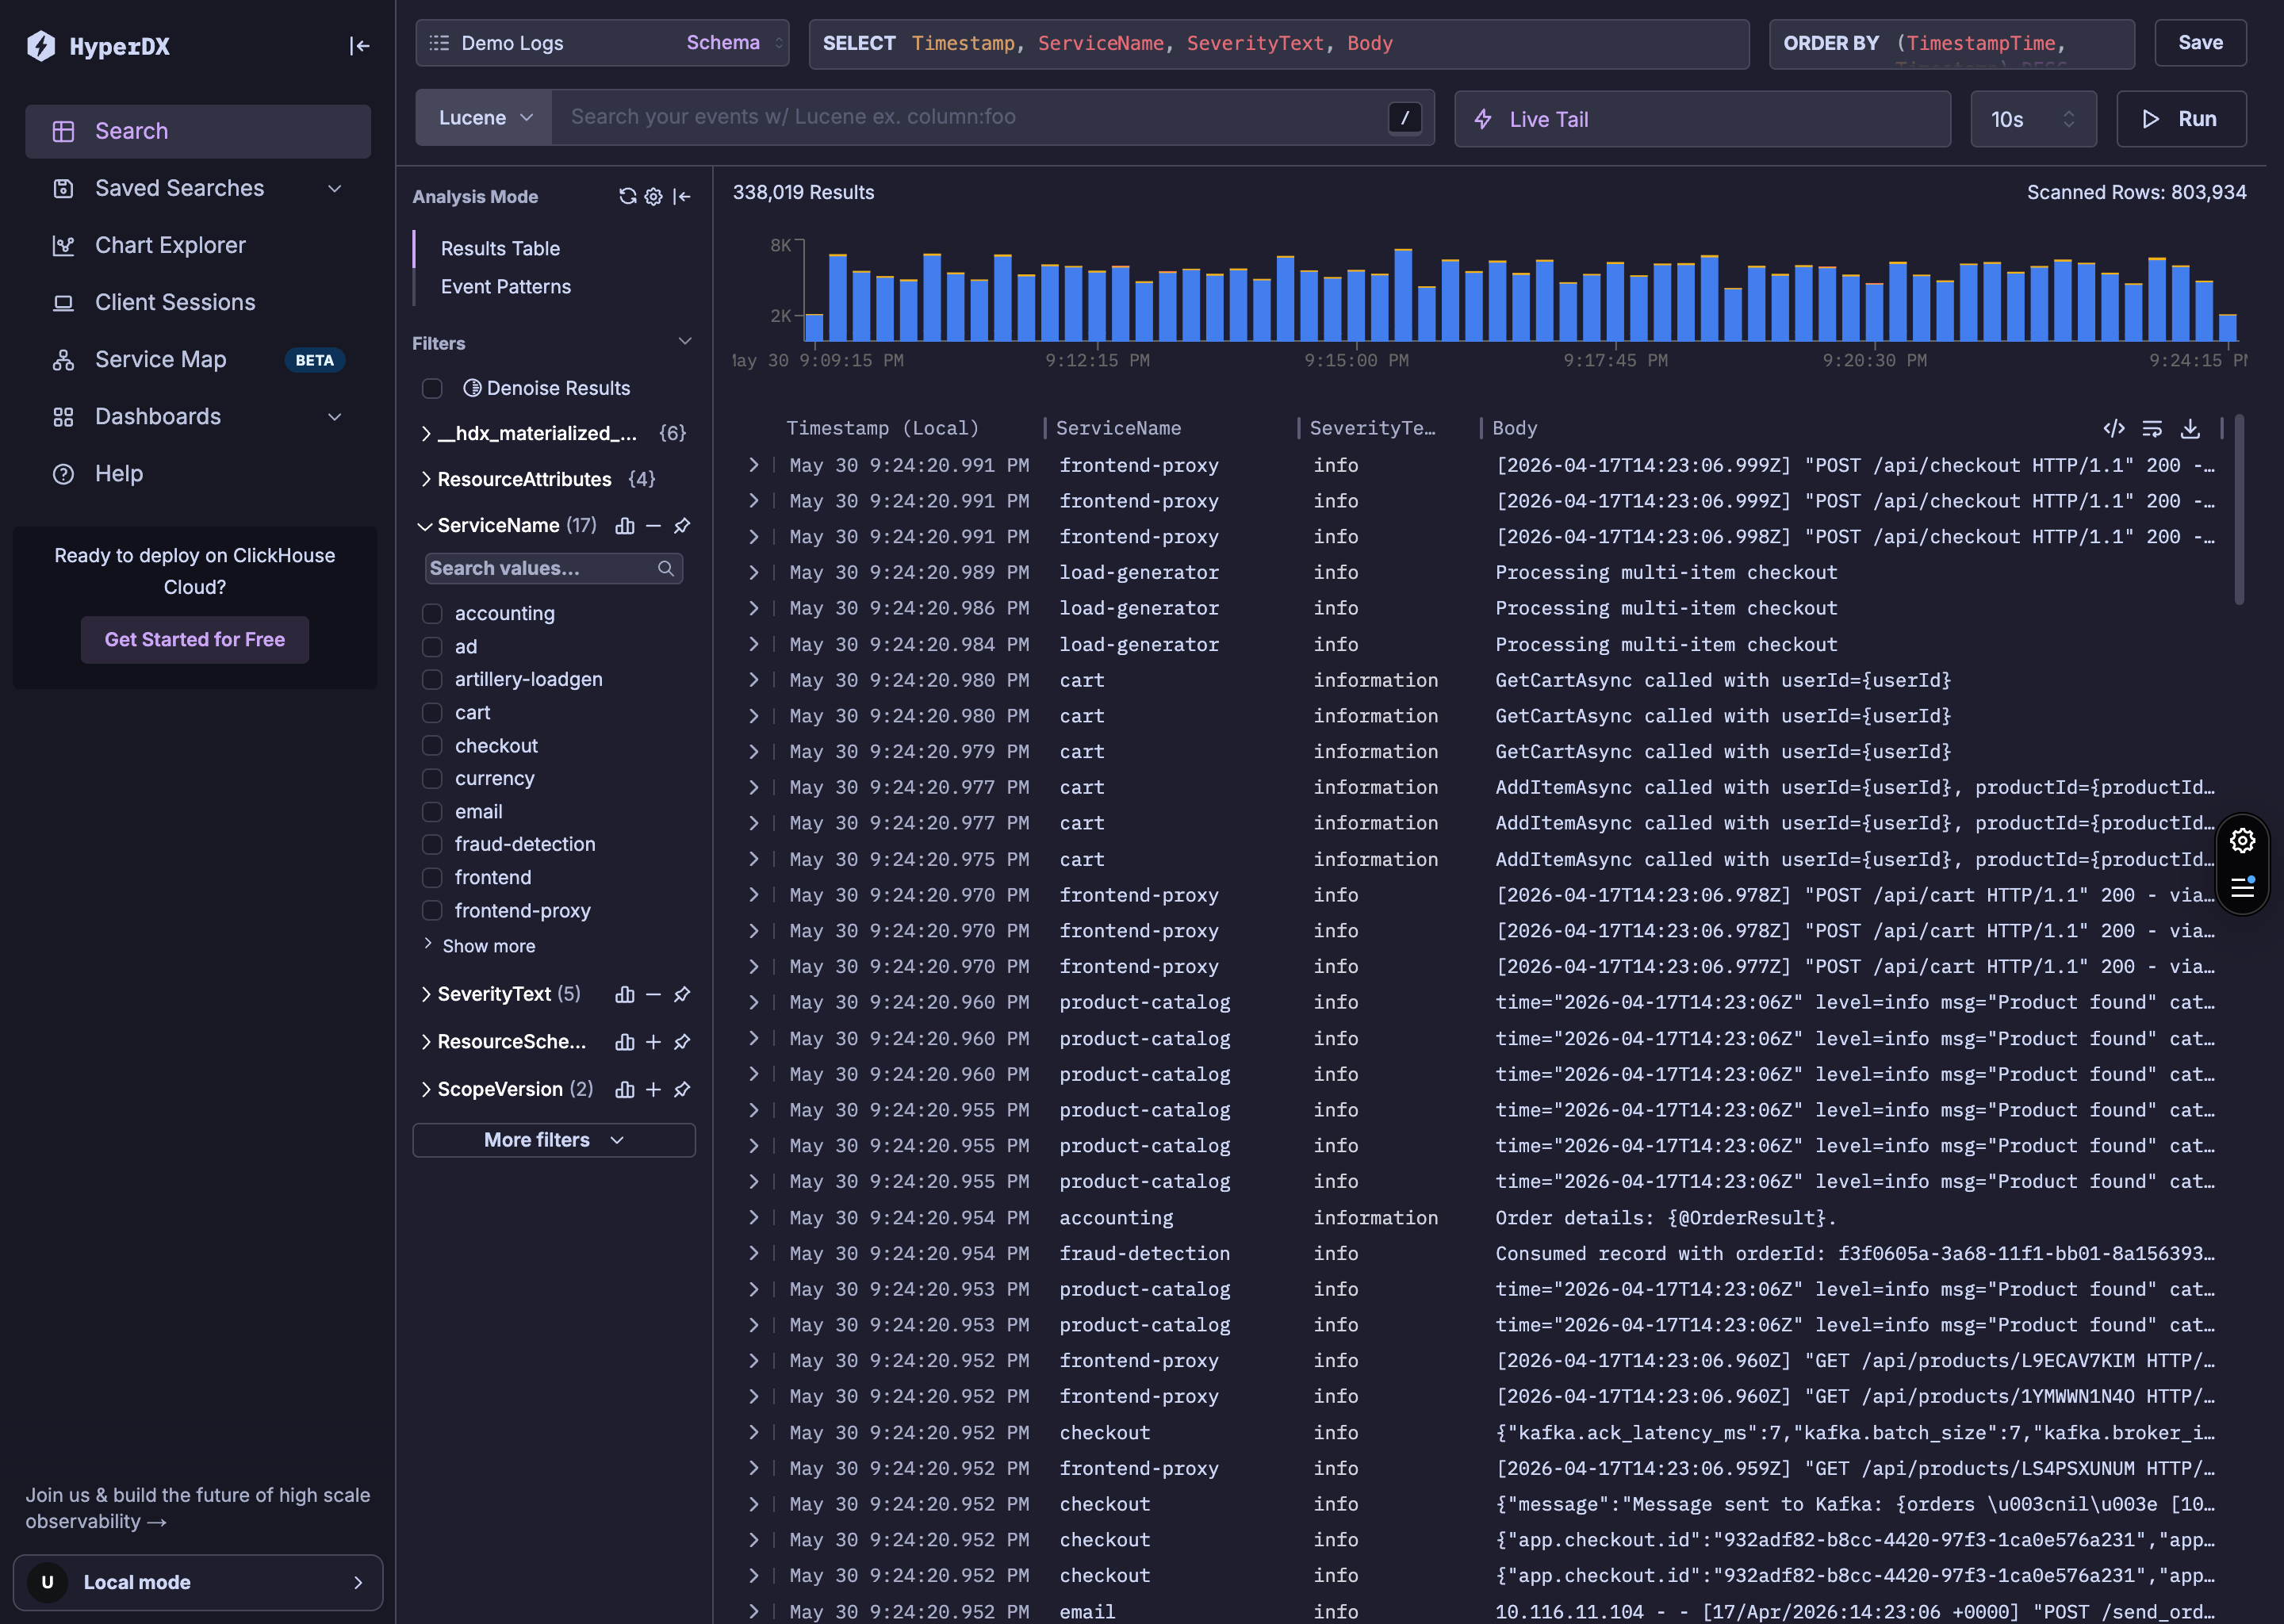The width and height of the screenshot is (2284, 1624).
Task: Click the search magnifier in ServiceName values
Action: click(x=666, y=569)
